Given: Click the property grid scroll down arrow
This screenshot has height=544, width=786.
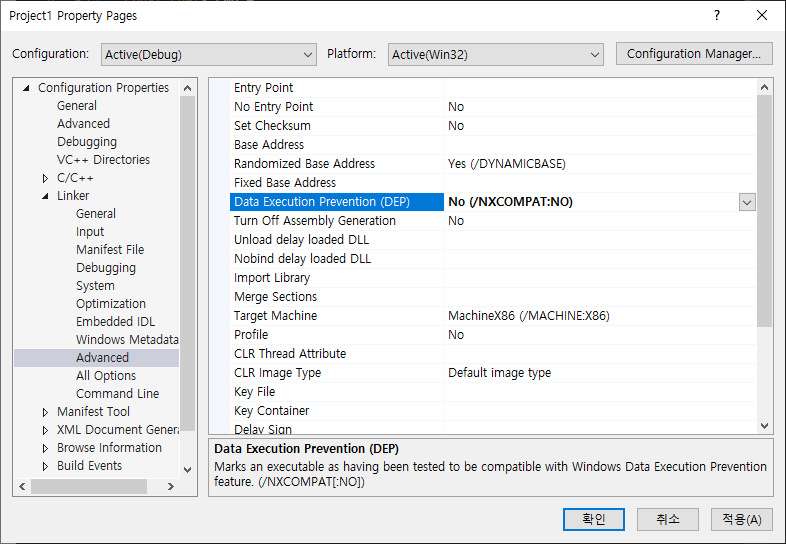Looking at the screenshot, I should point(764,426).
